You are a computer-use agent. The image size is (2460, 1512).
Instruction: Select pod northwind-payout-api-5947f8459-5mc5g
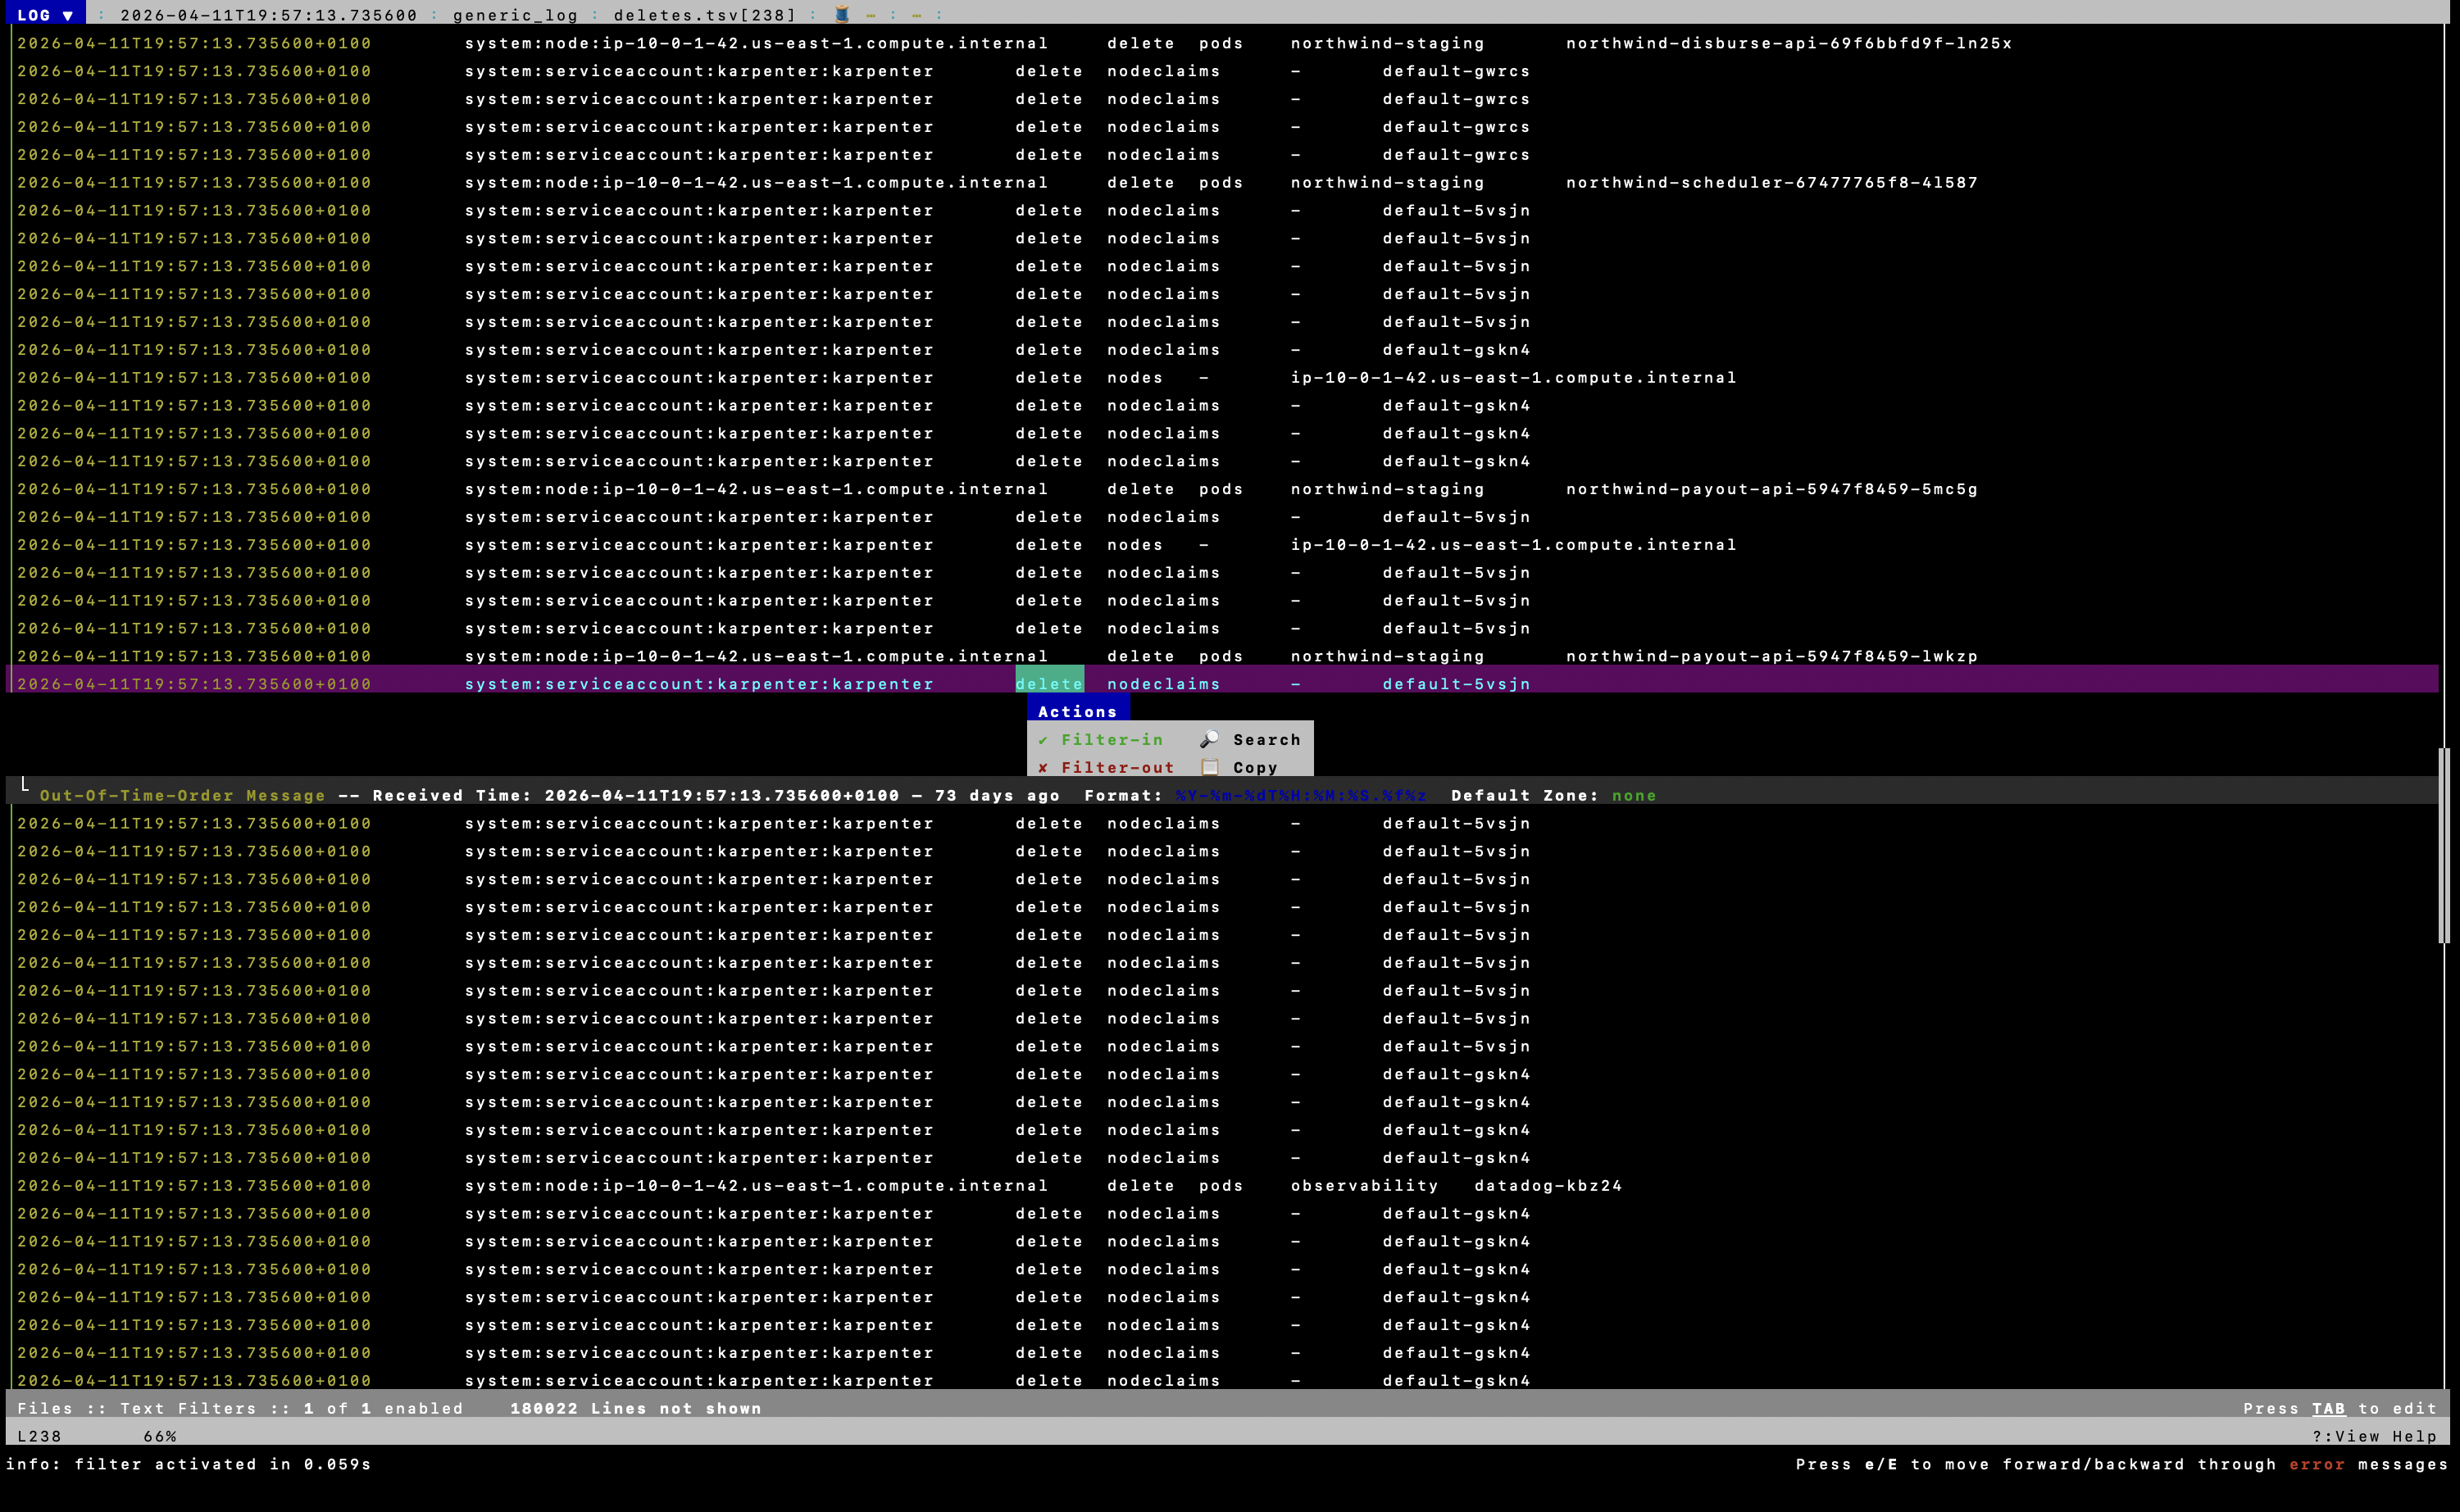[1772, 489]
